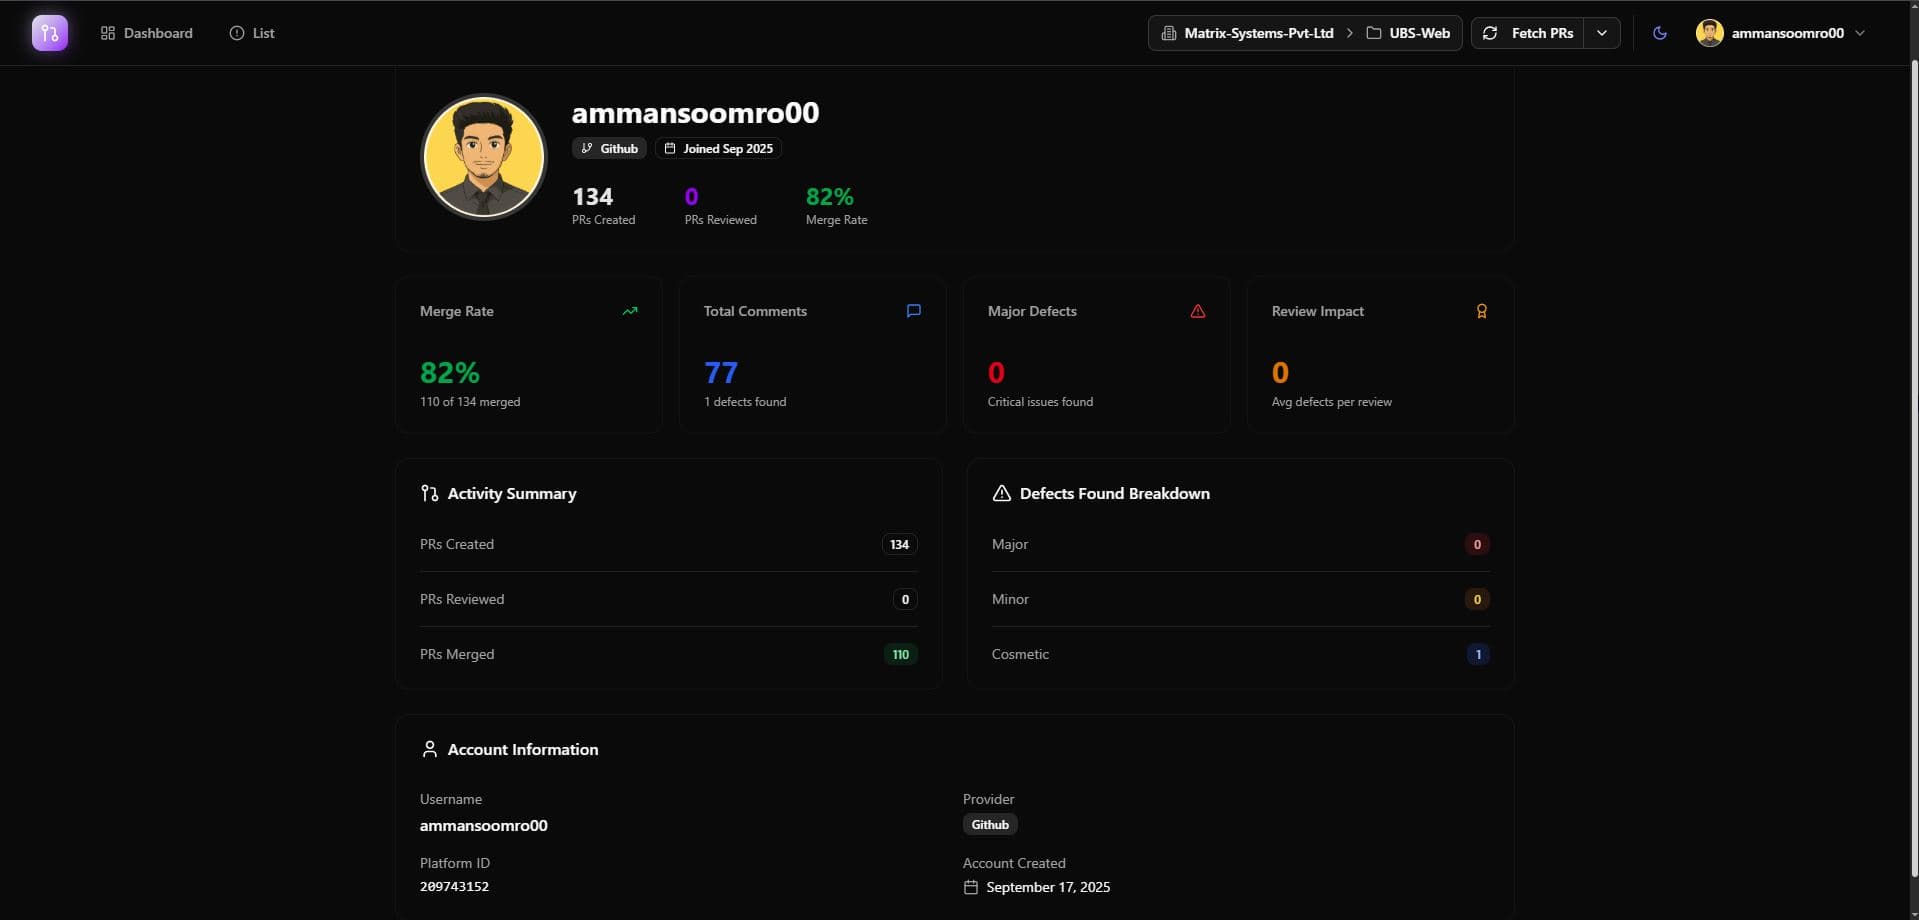Select the UBS-Web repository breadcrumb
Image resolution: width=1919 pixels, height=920 pixels.
1408,33
